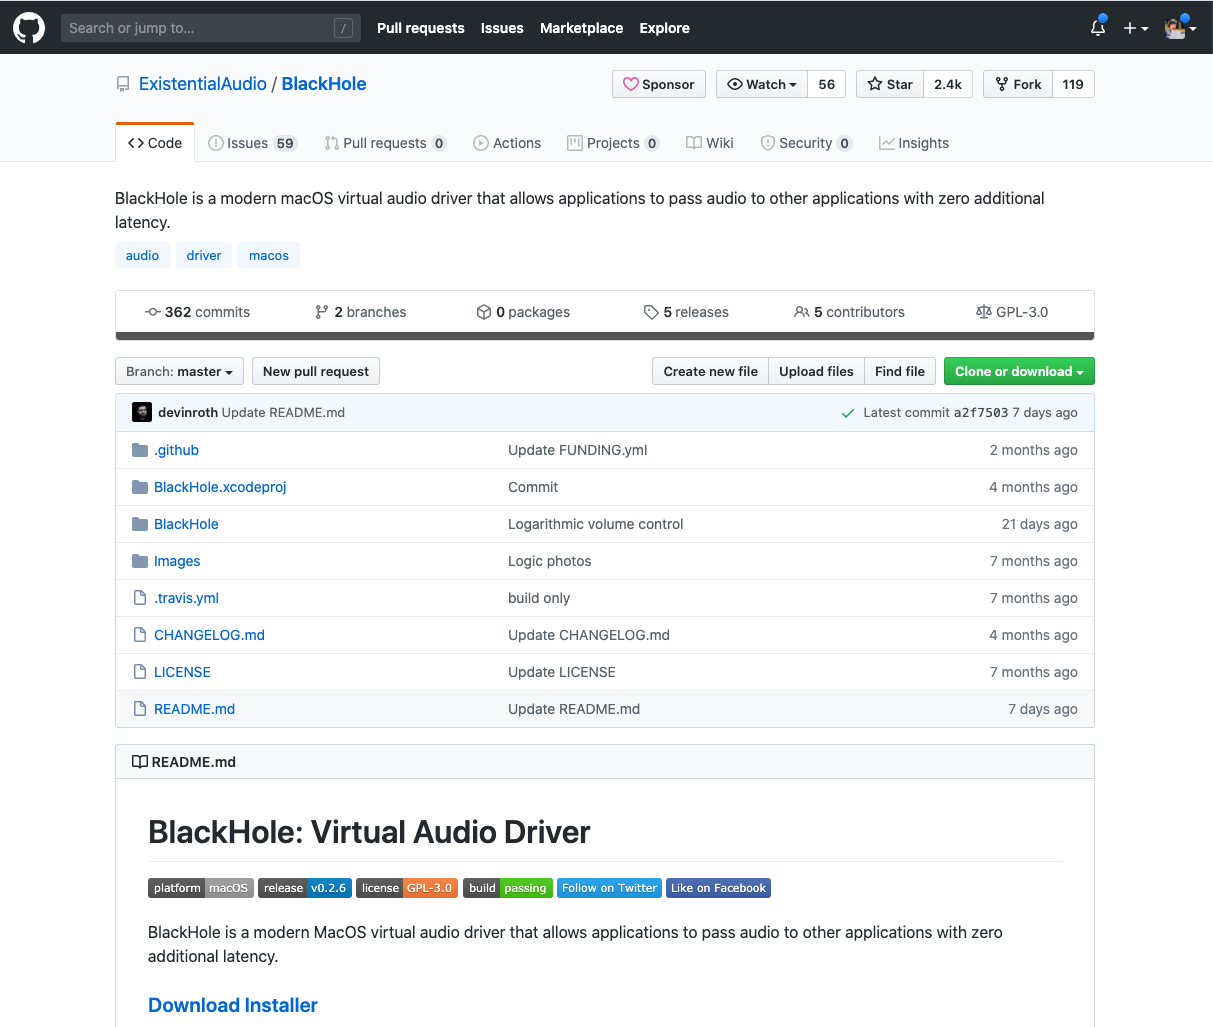Screen dimensions: 1213x1027
Task: Switch to the repo Pull requests tab
Action: (385, 143)
